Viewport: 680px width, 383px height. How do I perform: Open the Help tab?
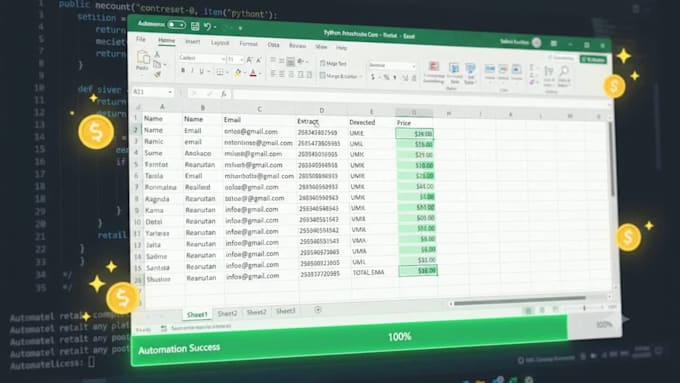(x=341, y=47)
